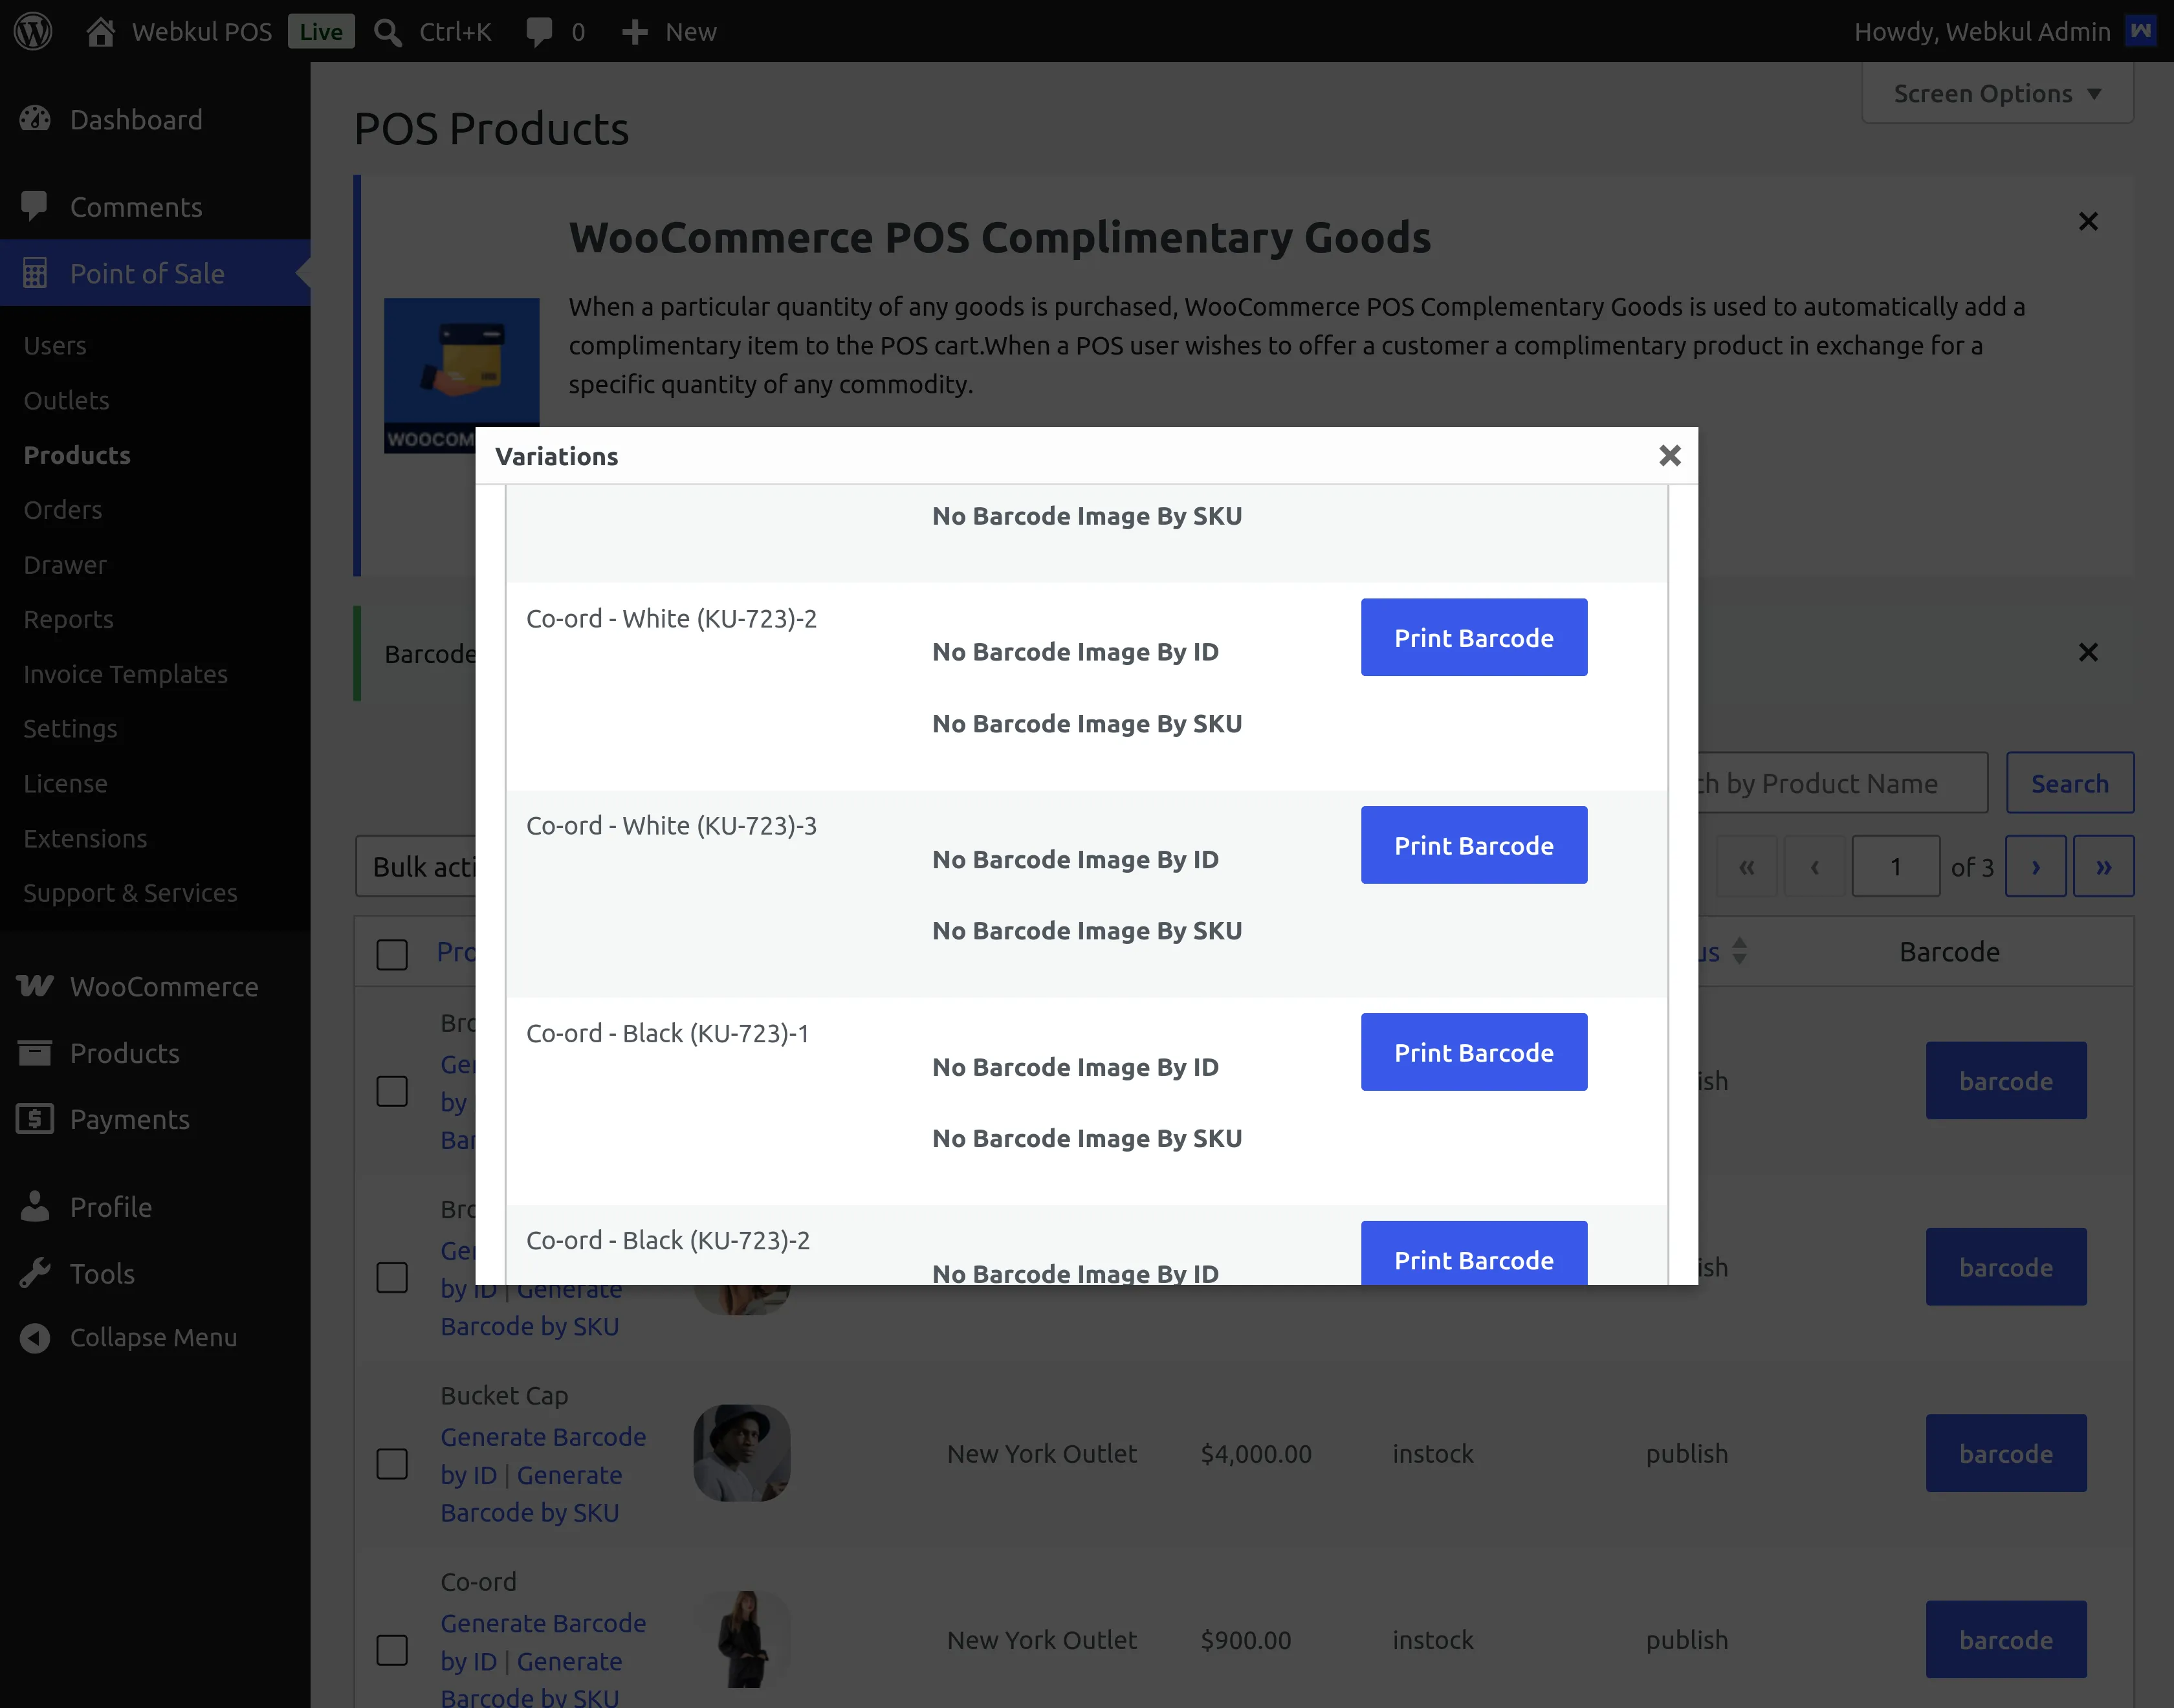Open the Howdy, Webkul Admin account menu

point(2004,32)
